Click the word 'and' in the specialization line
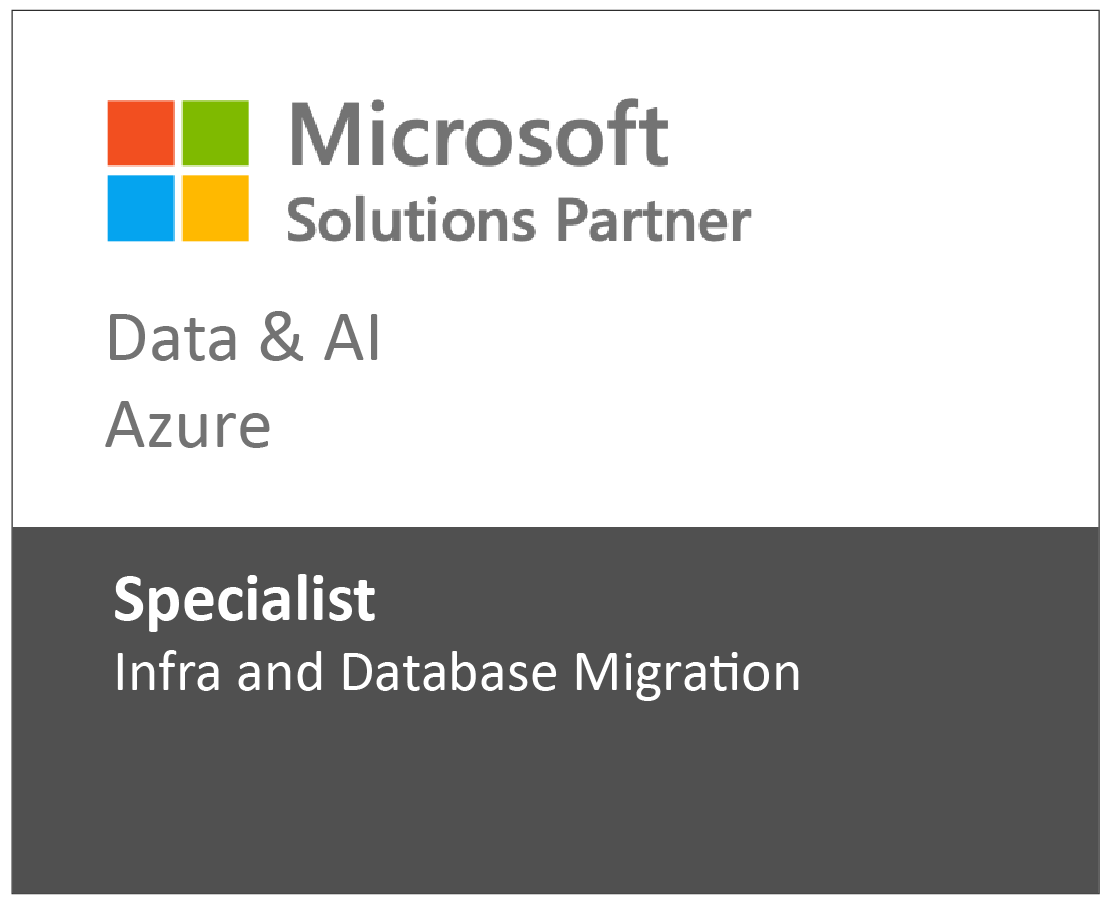The image size is (1112, 904). (x=280, y=671)
